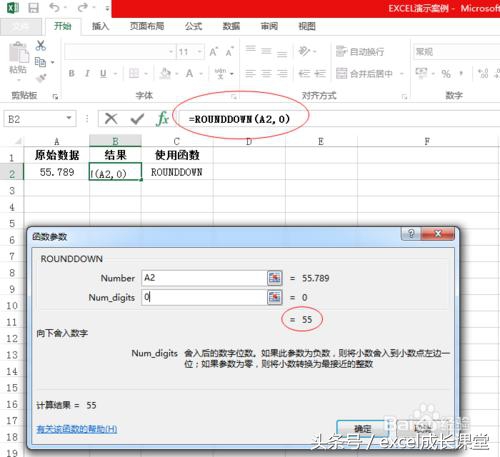The image size is (500, 457).
Task: Click the Number input field A2
Action: click(204, 278)
